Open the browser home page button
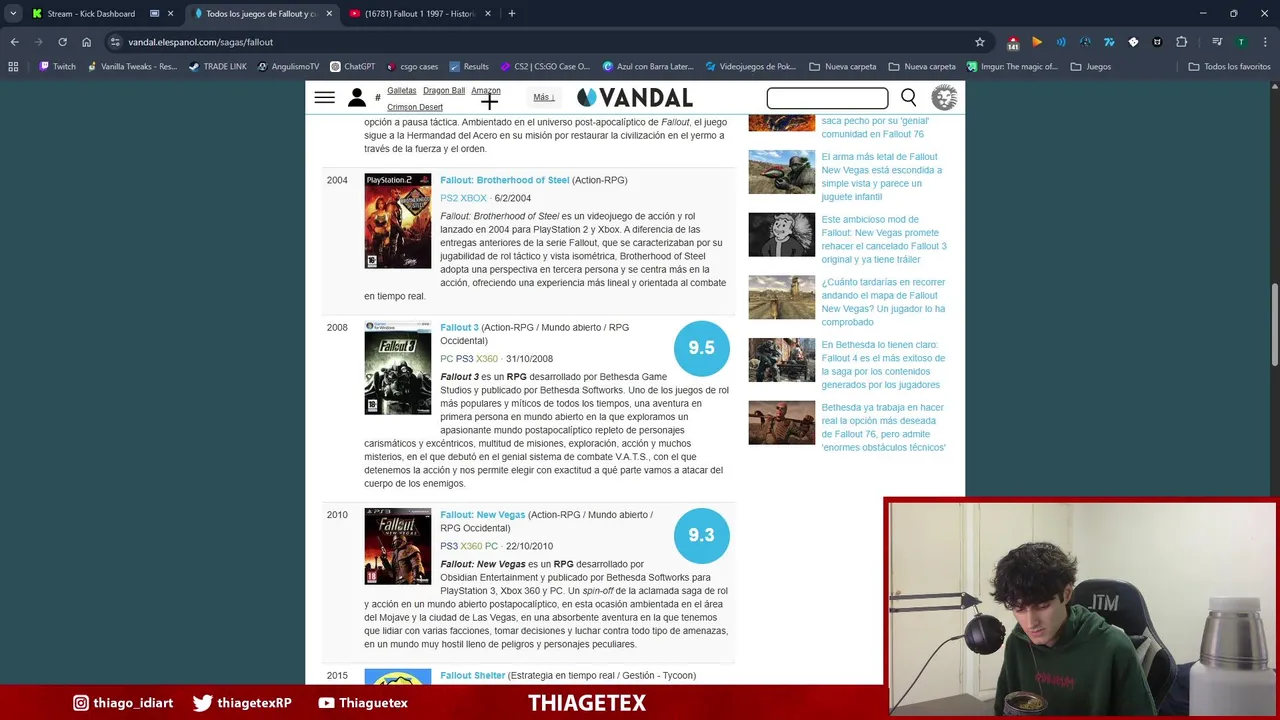 pyautogui.click(x=86, y=42)
